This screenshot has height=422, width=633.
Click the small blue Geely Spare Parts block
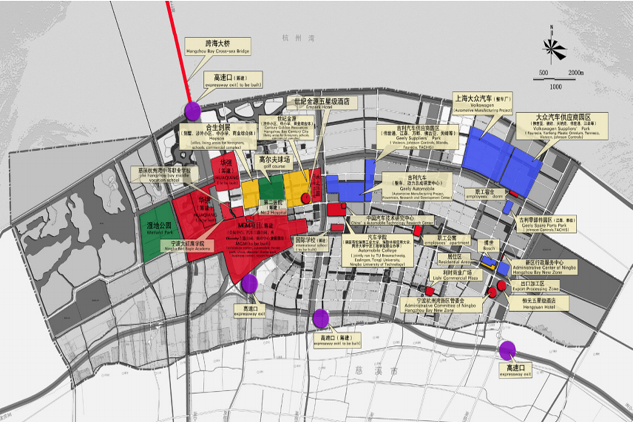pos(508,208)
